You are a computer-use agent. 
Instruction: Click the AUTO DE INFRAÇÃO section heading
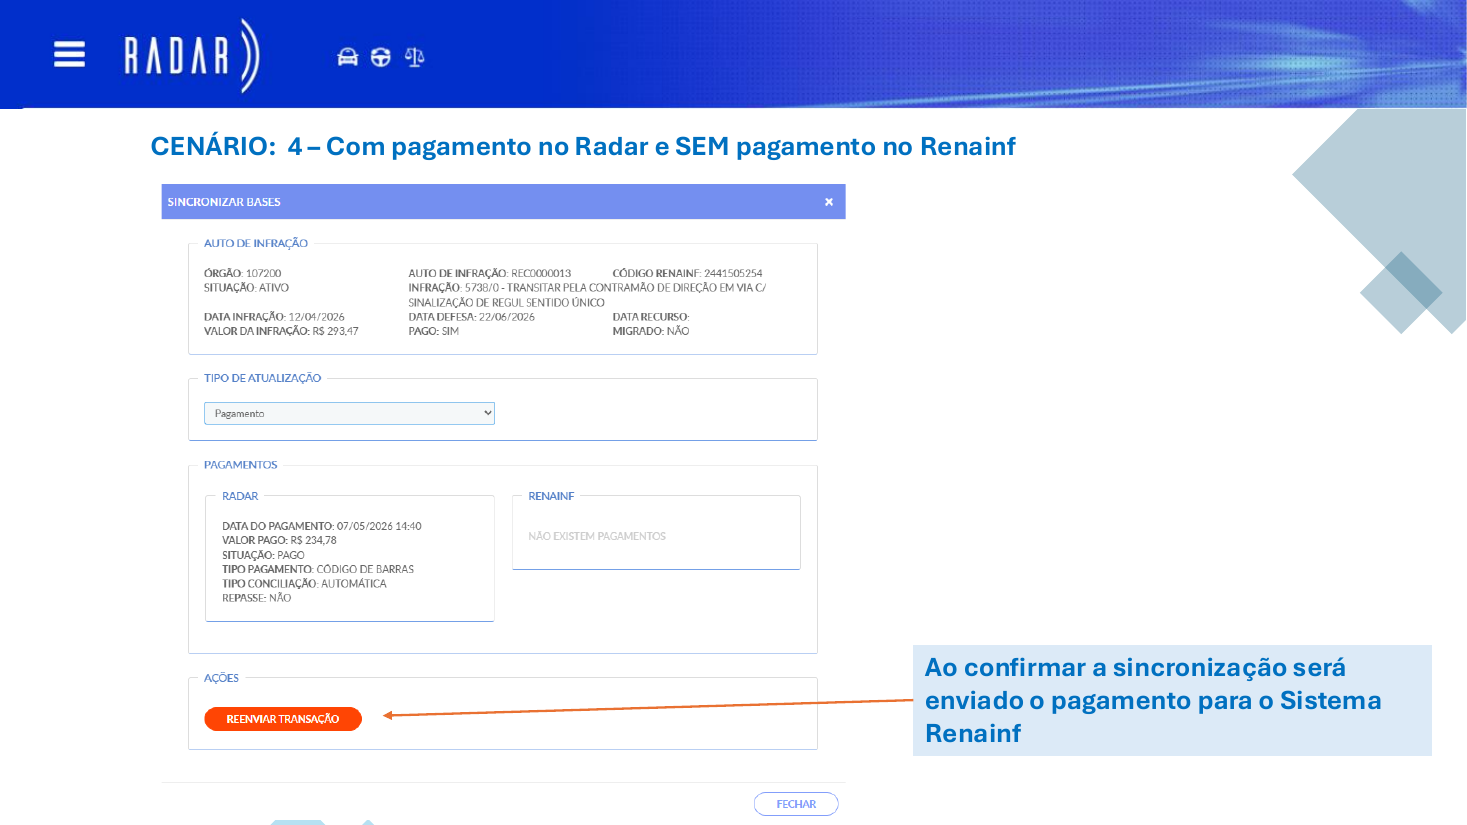tap(256, 243)
